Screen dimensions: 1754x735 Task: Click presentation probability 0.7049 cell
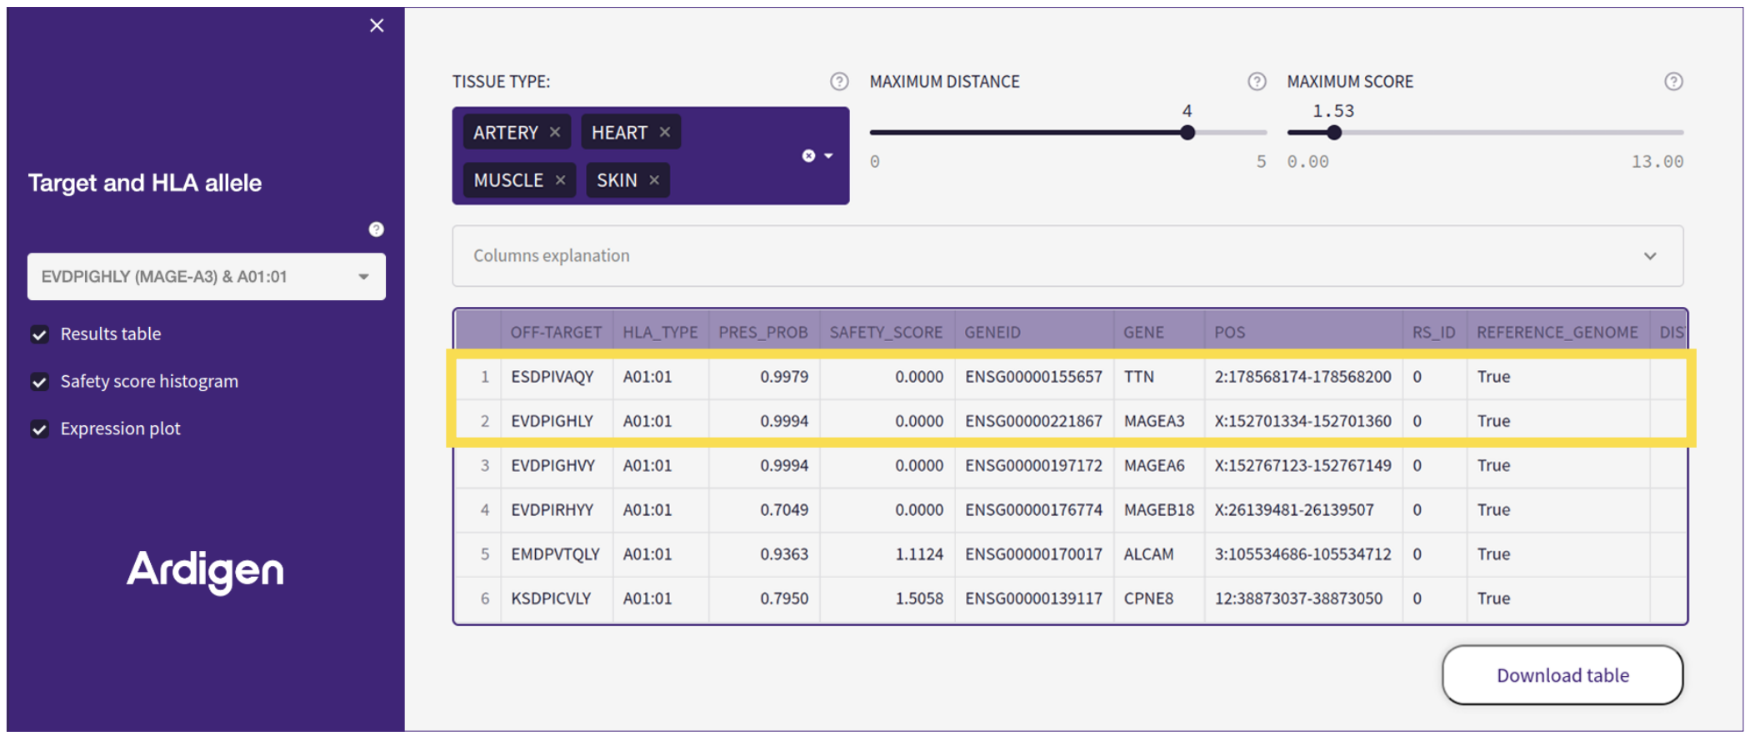click(x=763, y=510)
